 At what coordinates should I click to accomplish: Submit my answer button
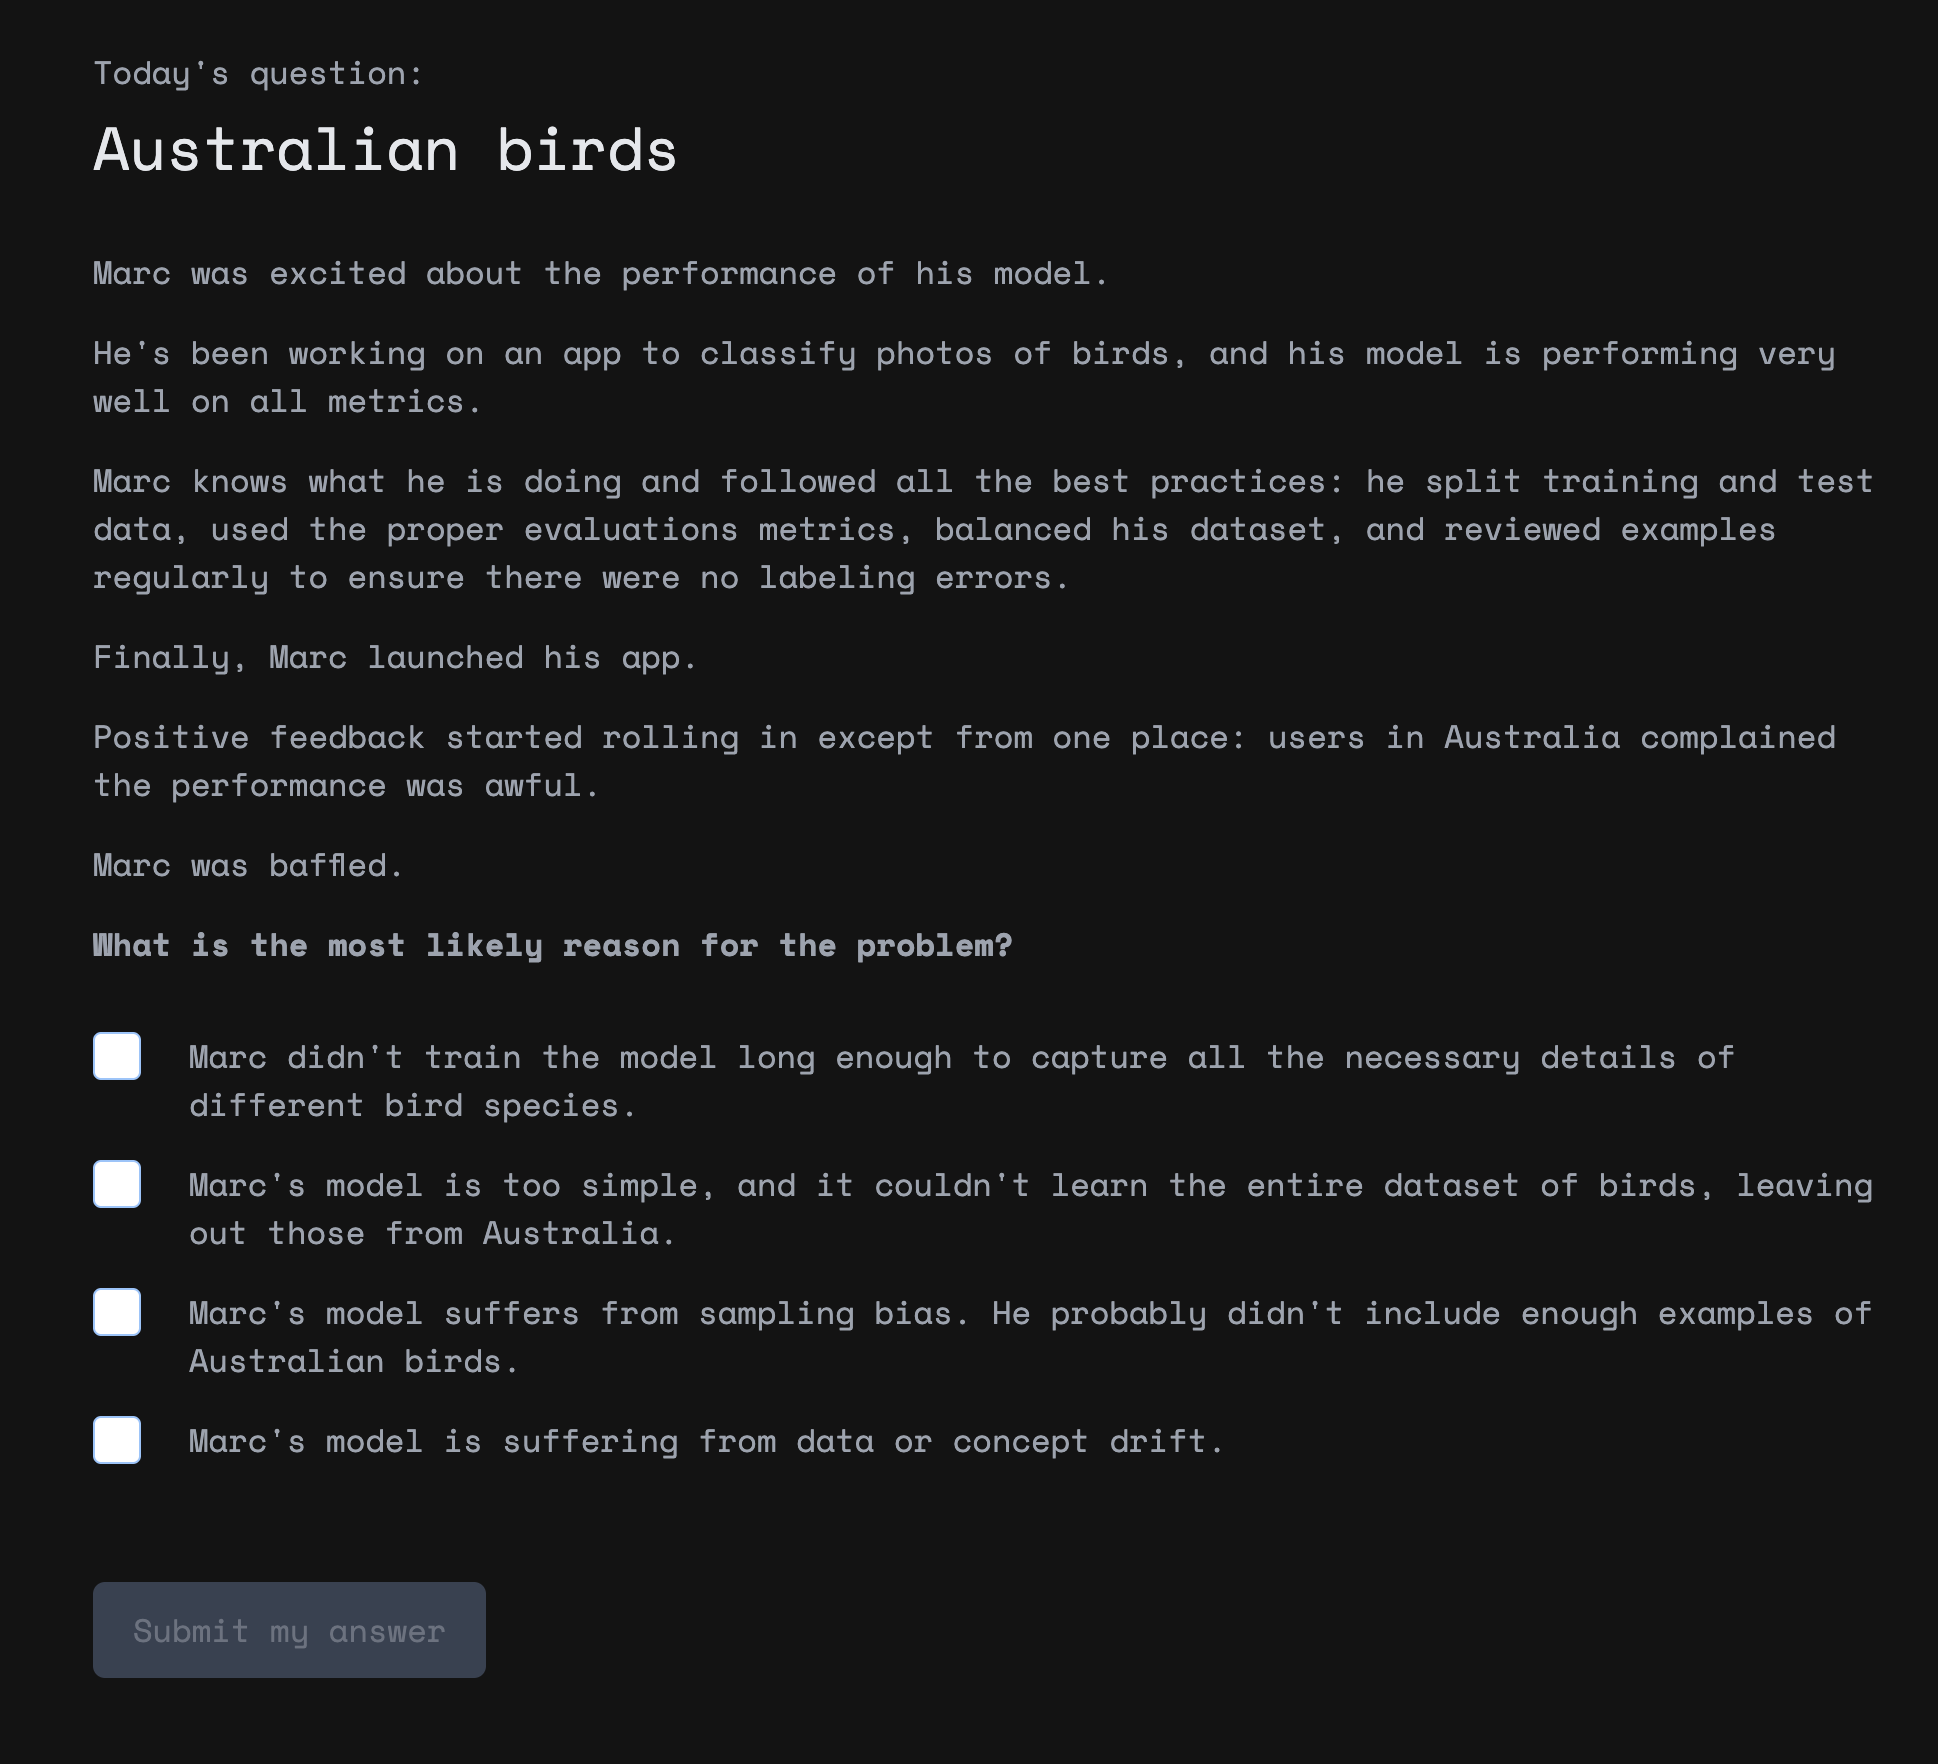pyautogui.click(x=289, y=1630)
